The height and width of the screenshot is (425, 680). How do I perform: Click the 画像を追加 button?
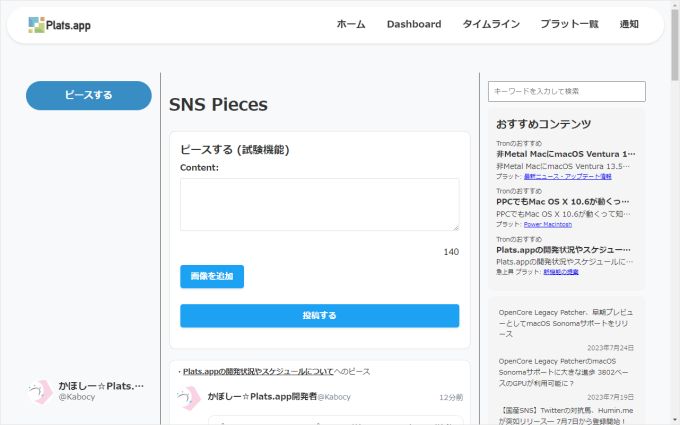212,276
